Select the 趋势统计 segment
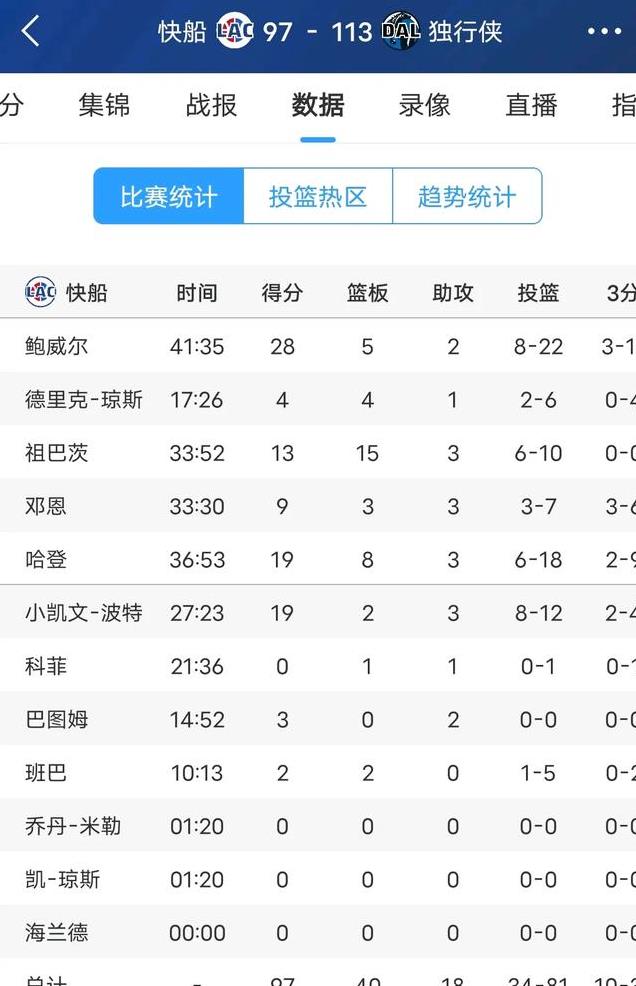Screen dimensions: 636x986 point(467,196)
